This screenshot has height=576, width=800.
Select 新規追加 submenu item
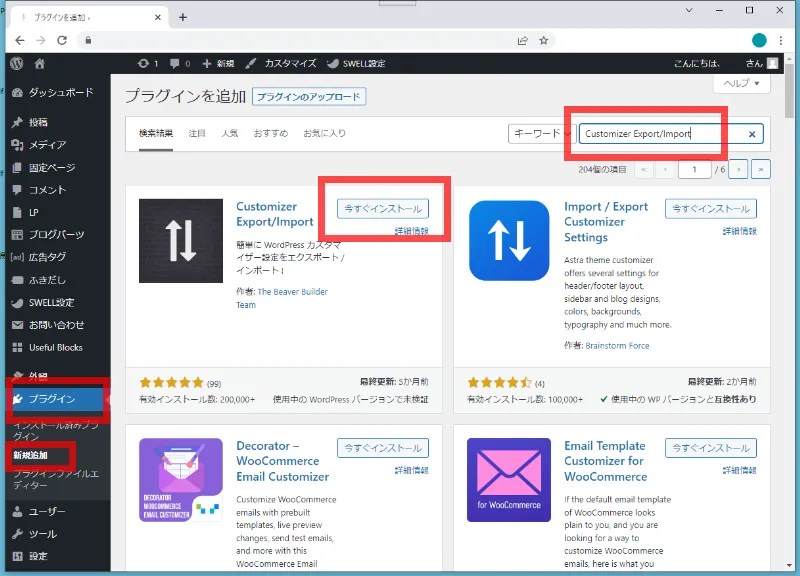(31, 455)
